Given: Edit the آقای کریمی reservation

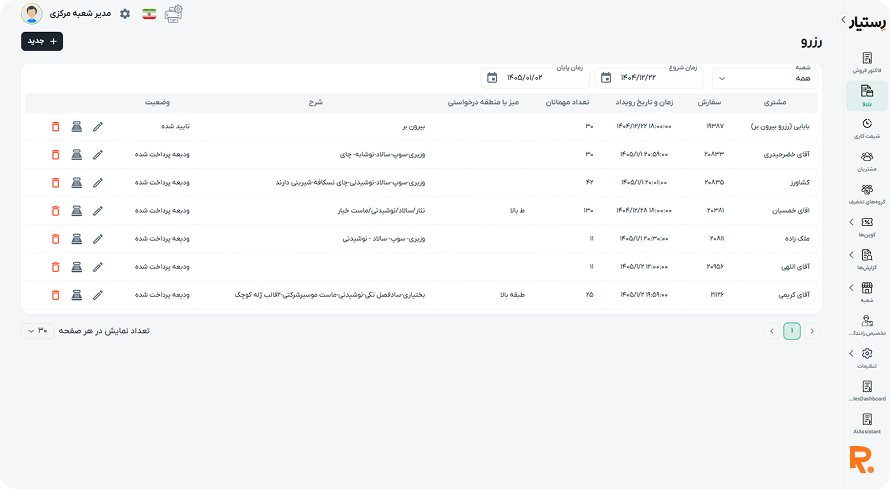Looking at the screenshot, I should pos(98,295).
